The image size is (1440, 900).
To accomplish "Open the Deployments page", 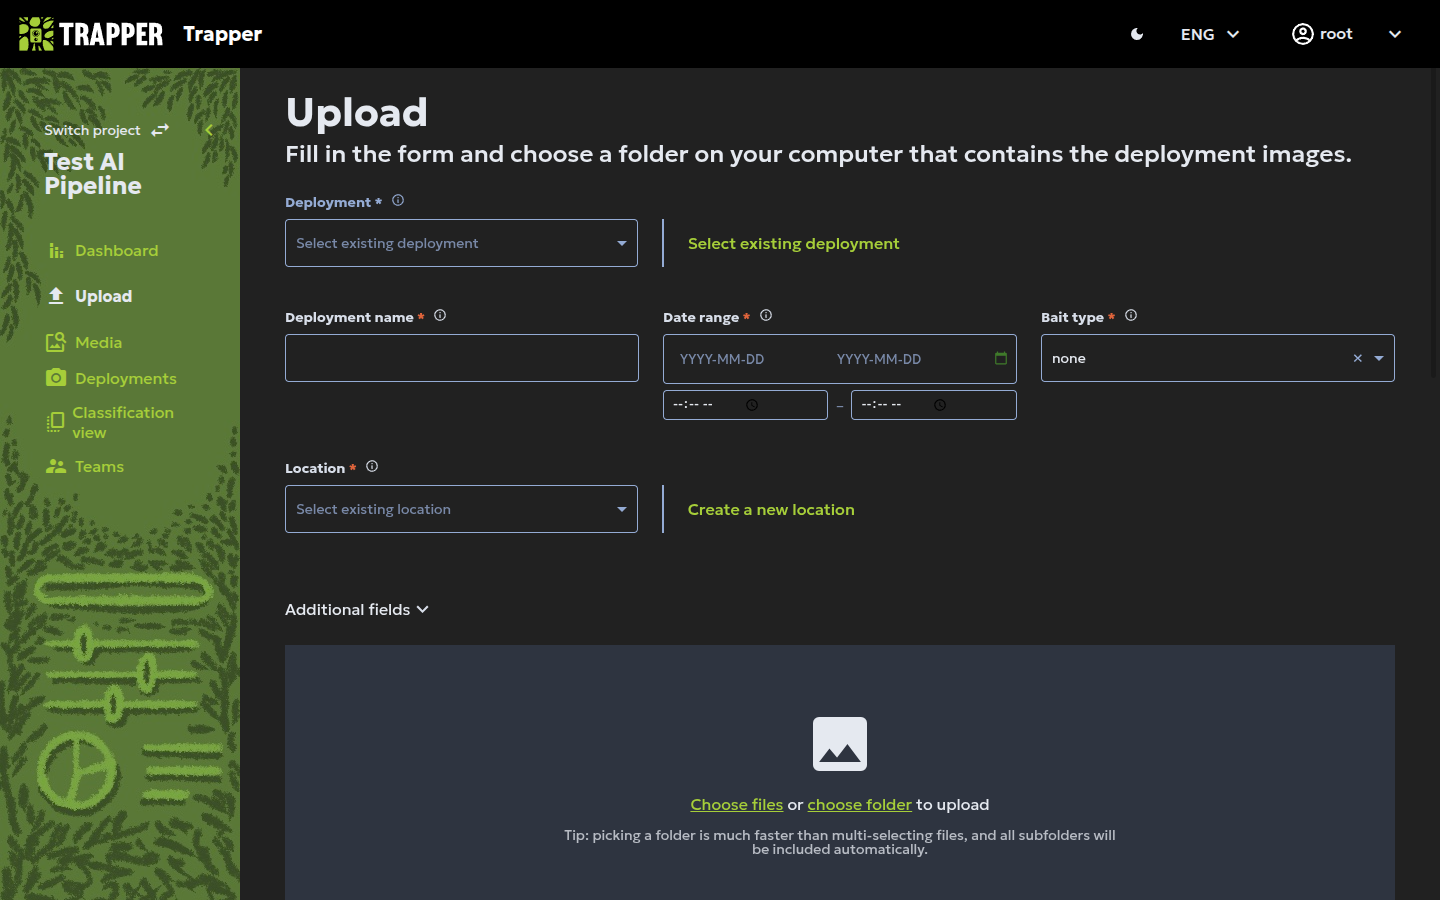I will coord(125,378).
